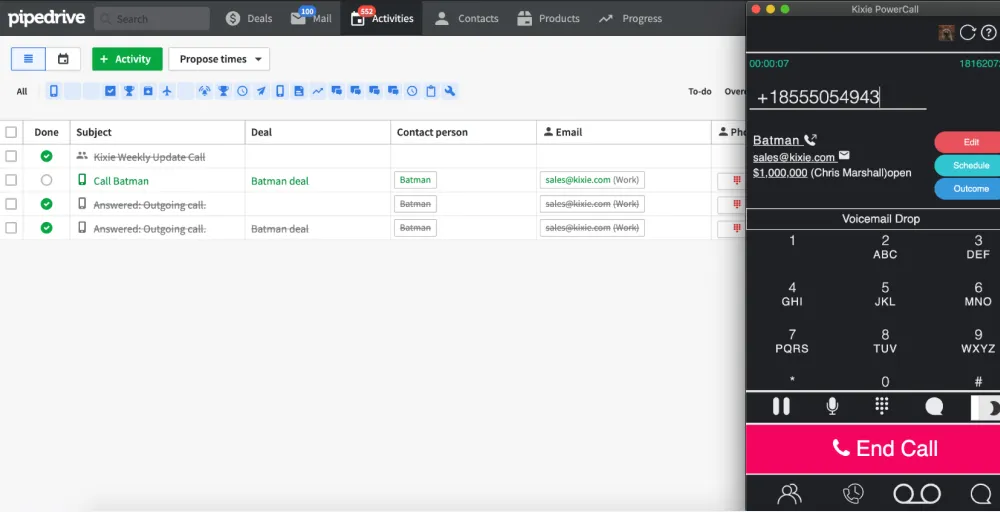Viewport: 1000px width, 512px height.
Task: Open filled chat bubble above End Call
Action: (x=934, y=406)
